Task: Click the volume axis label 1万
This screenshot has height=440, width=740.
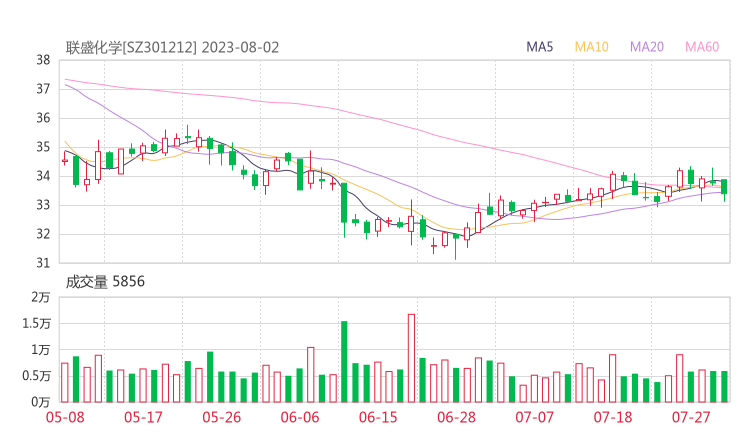Action: 41,350
